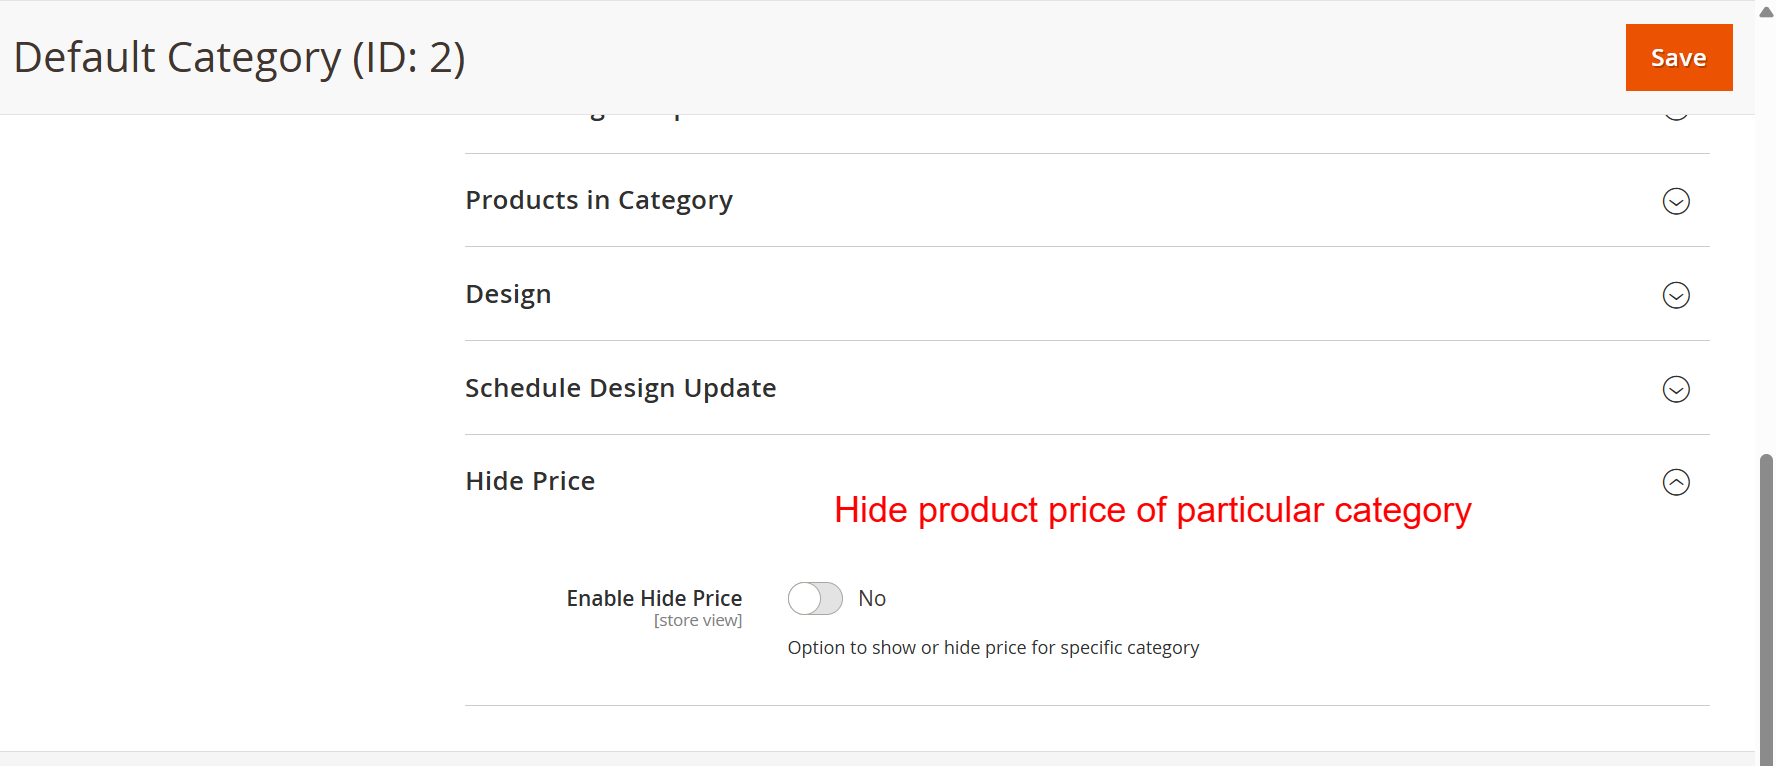Click the Enable Hide Price field label
The image size is (1776, 766).
tap(654, 598)
